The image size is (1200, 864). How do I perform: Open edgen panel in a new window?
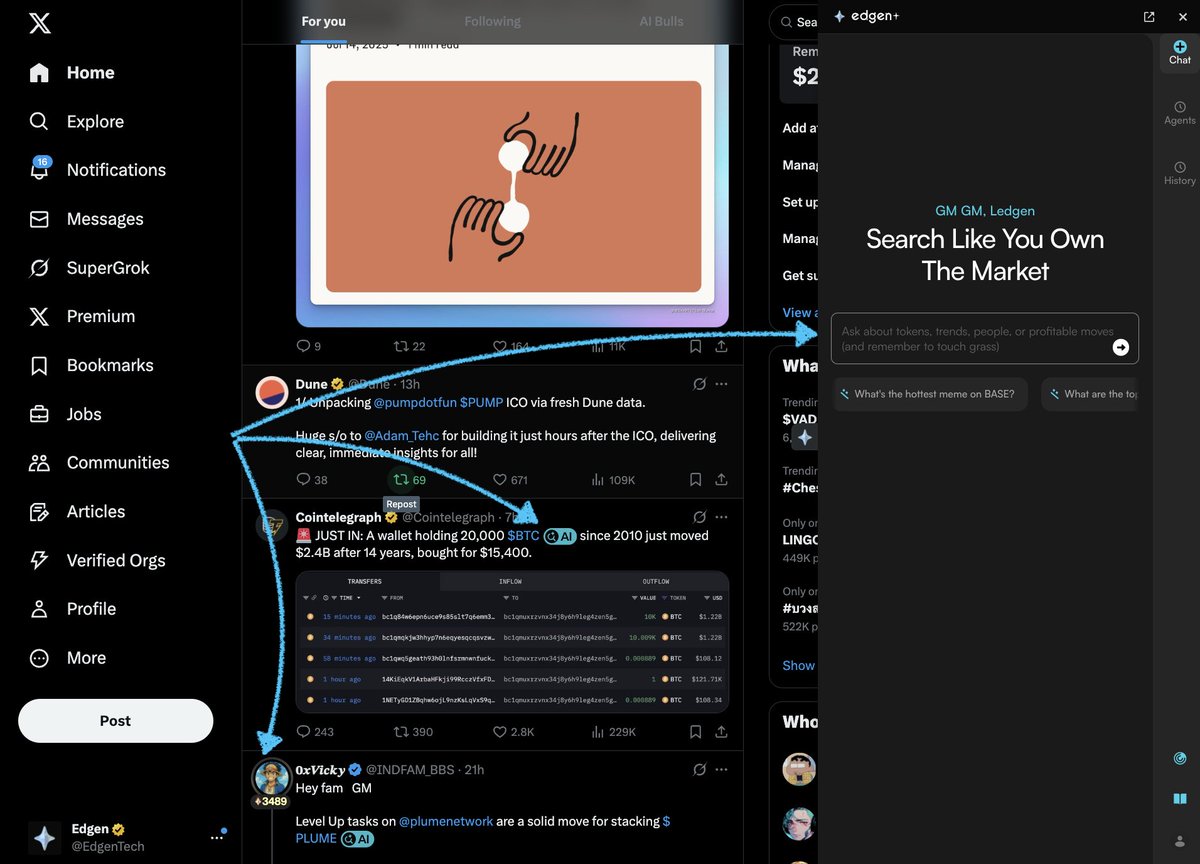pos(1149,16)
